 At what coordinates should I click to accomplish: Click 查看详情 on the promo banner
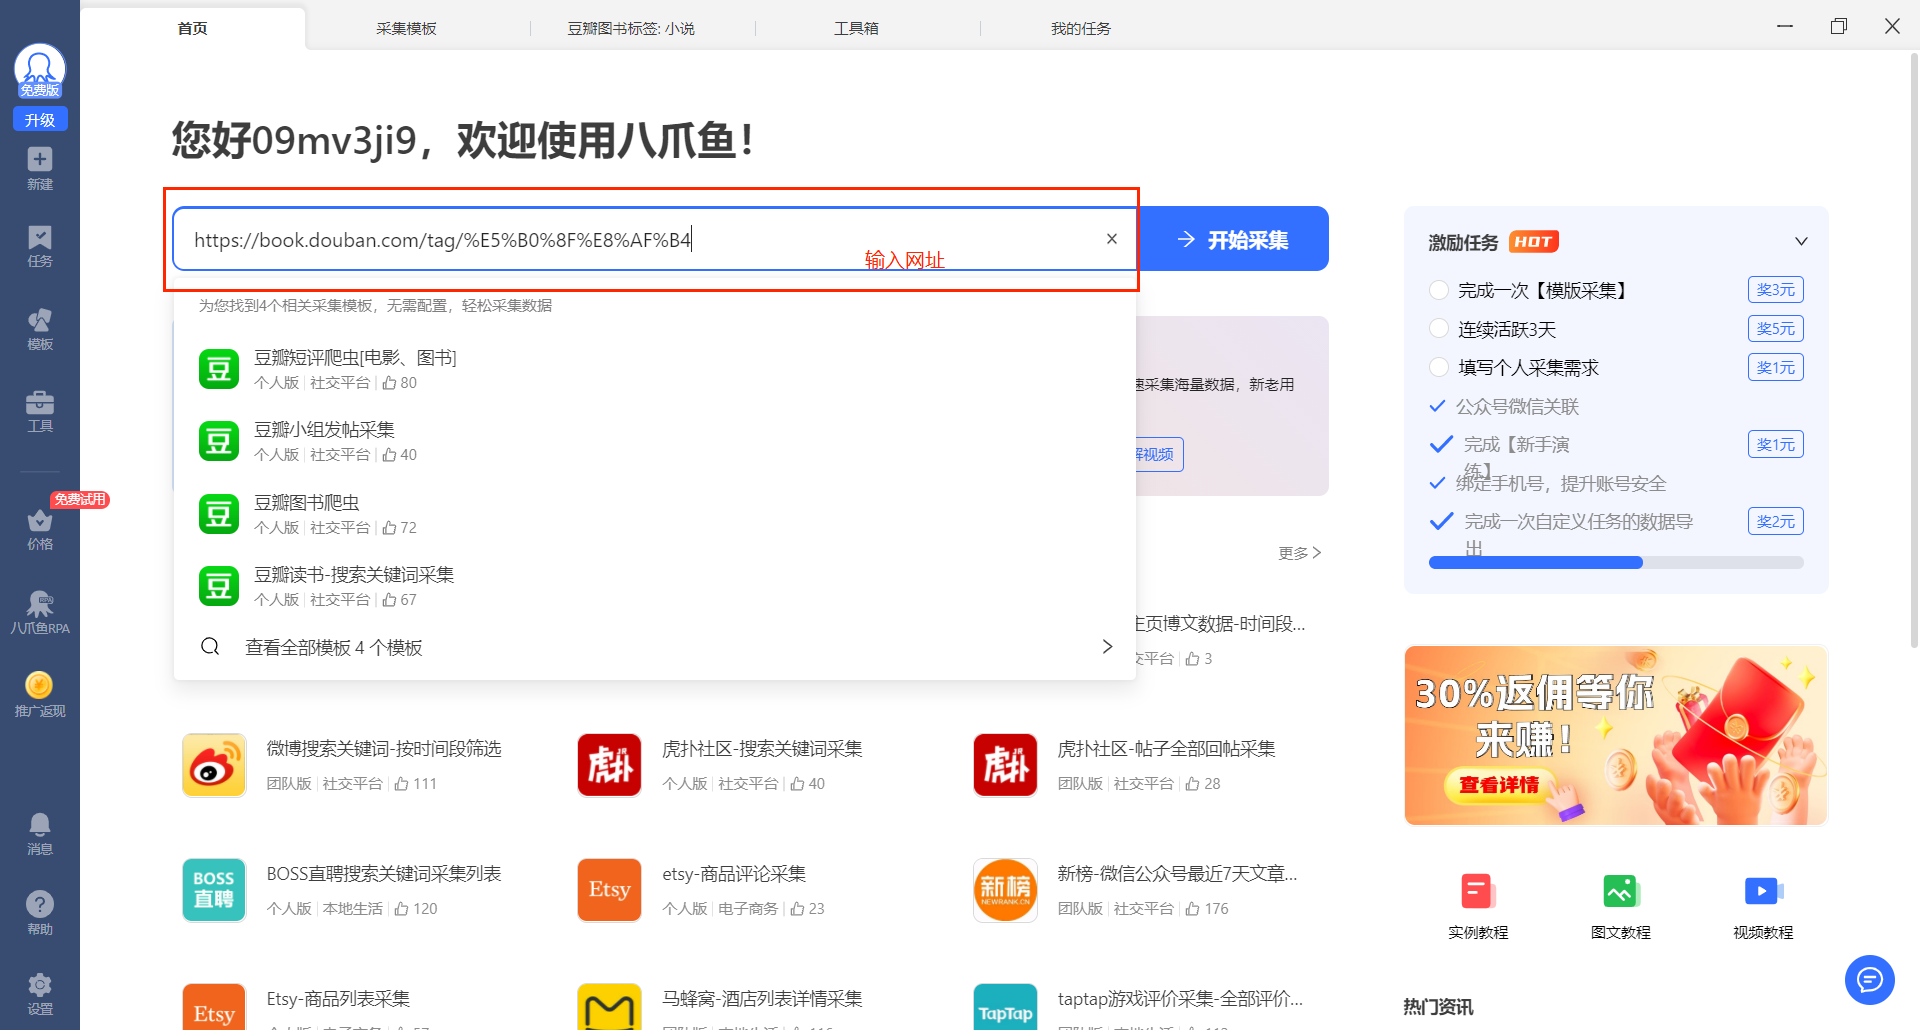(x=1499, y=785)
